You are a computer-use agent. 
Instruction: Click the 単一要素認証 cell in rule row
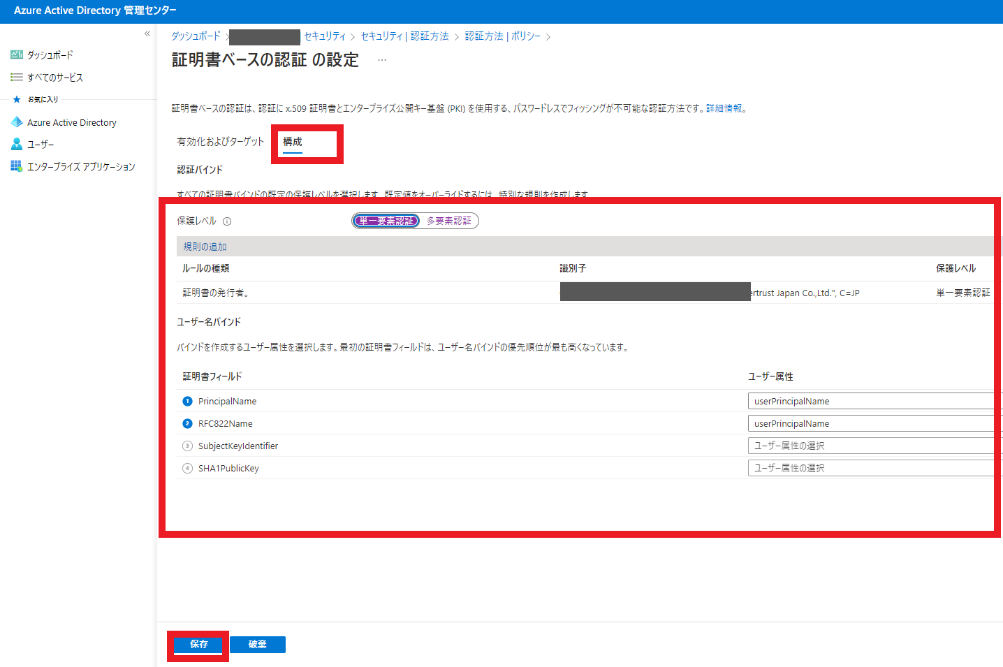click(x=963, y=292)
